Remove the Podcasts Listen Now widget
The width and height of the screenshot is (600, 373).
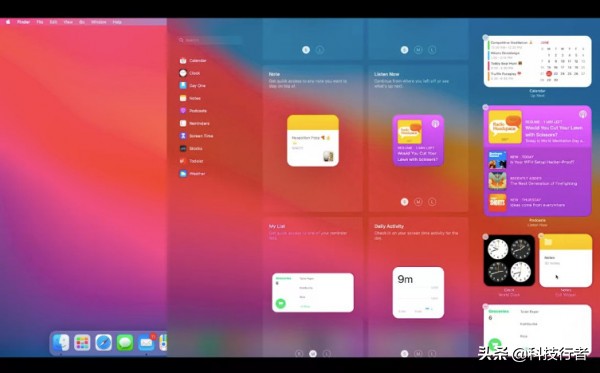(485, 107)
